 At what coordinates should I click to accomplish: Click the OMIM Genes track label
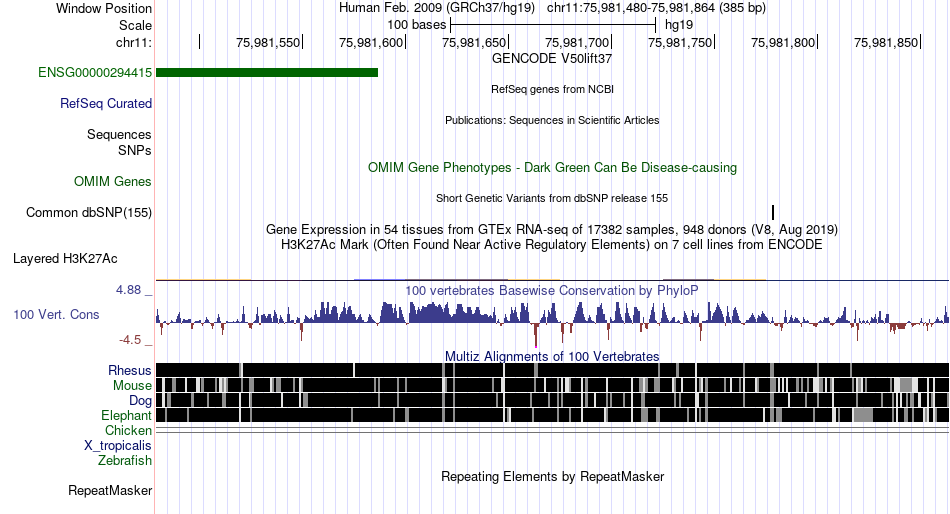[112, 181]
